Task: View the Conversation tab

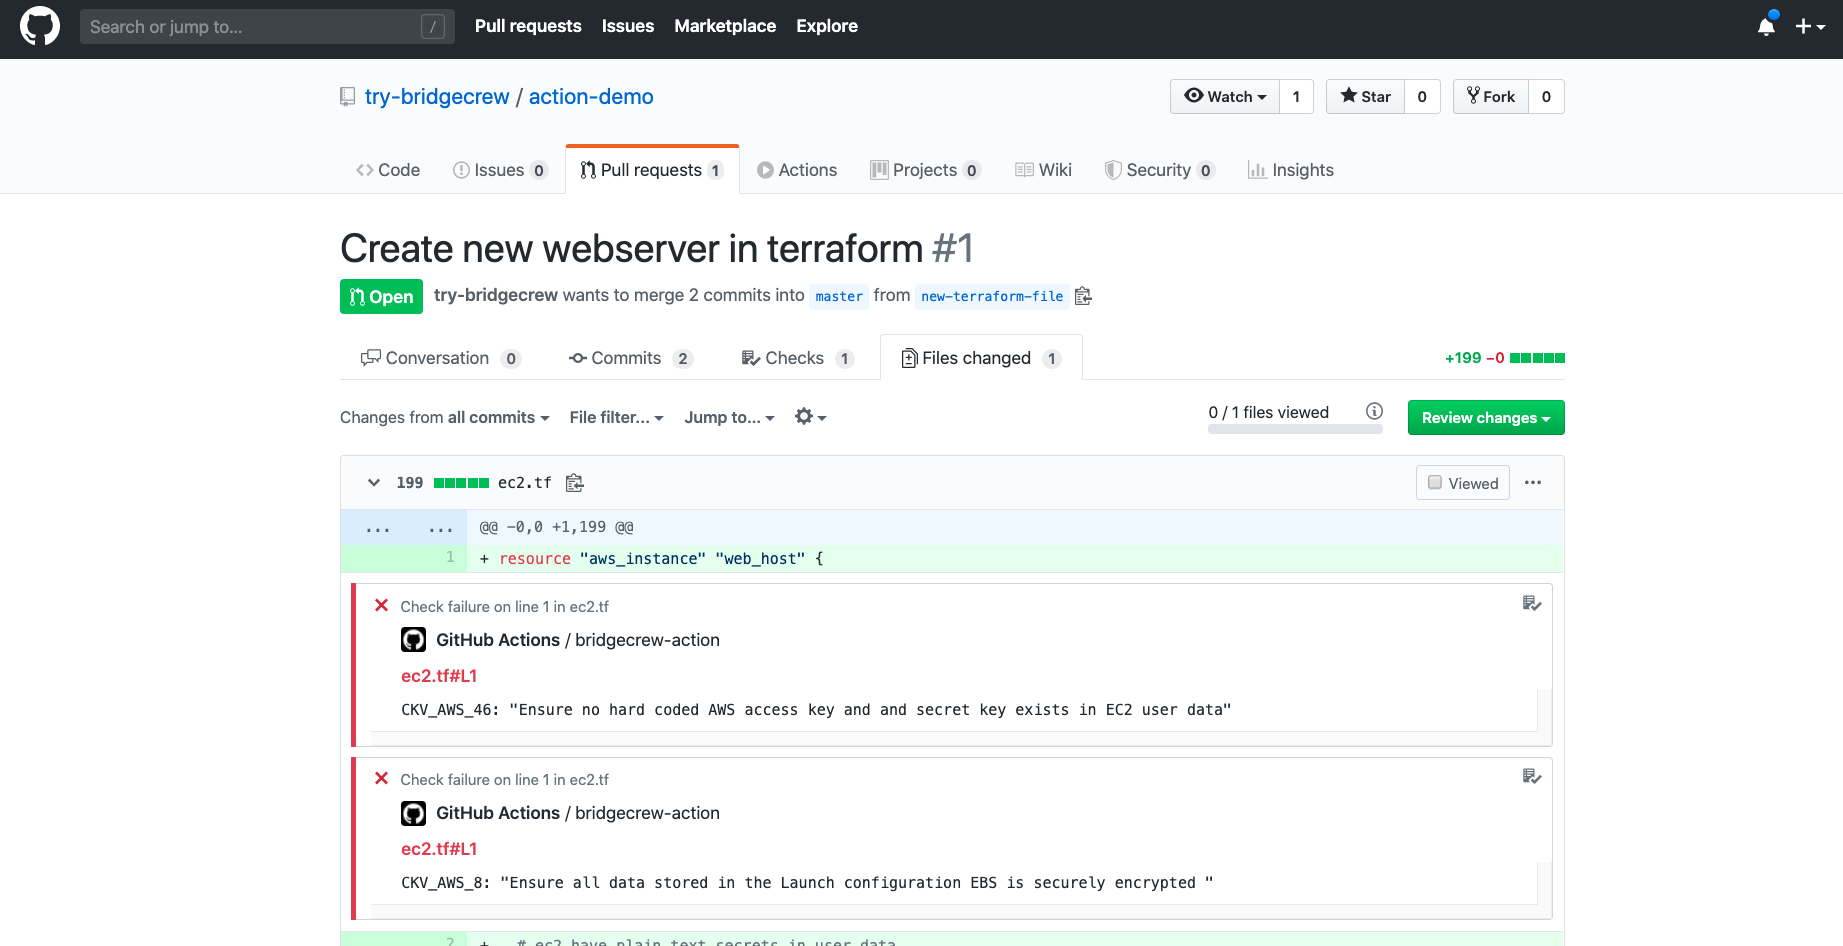Action: click(441, 358)
